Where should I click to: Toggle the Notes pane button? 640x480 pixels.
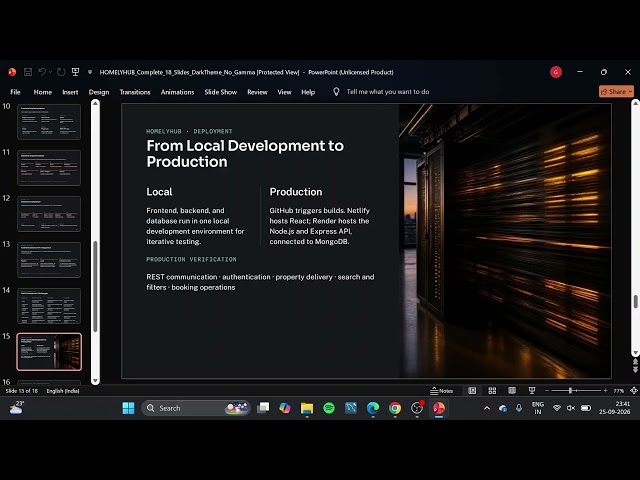pos(441,391)
